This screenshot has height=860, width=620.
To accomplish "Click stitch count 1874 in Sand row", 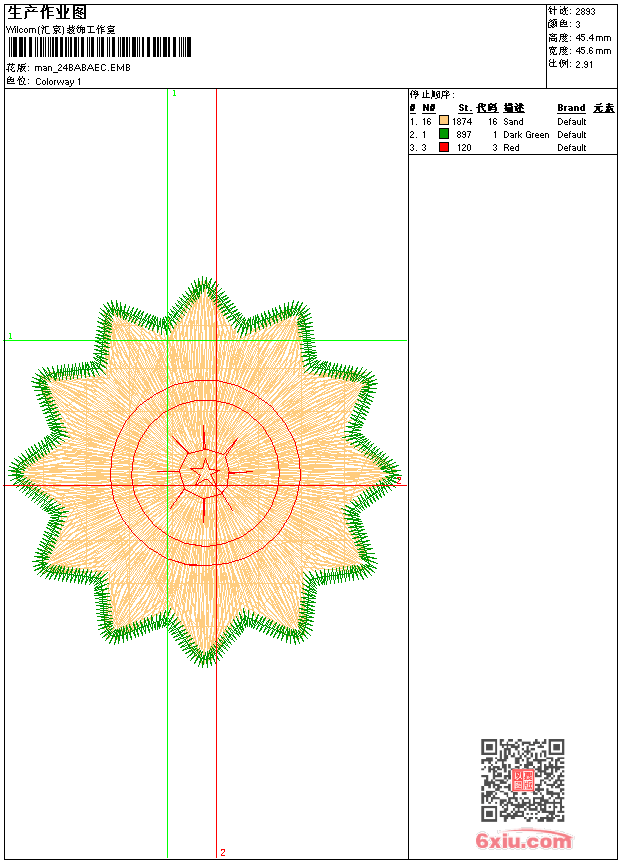I will point(462,122).
